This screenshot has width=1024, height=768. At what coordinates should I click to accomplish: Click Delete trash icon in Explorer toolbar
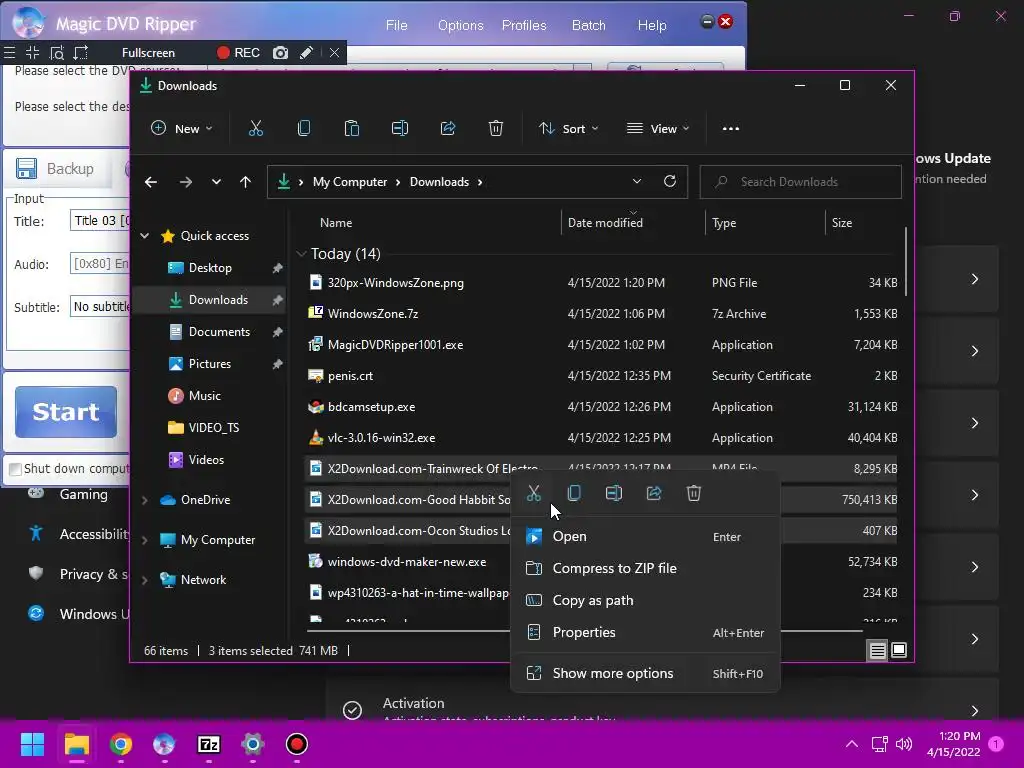pyautogui.click(x=496, y=129)
